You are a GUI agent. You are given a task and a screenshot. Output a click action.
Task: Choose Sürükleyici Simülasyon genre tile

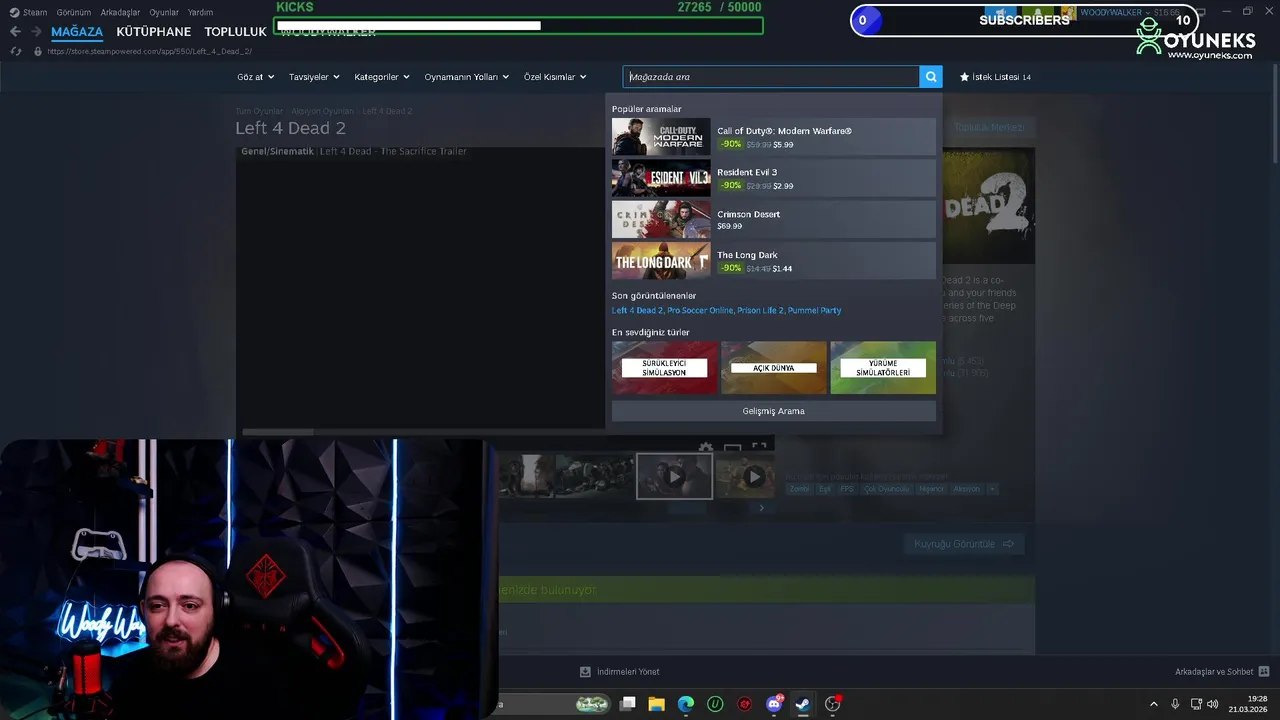pos(665,368)
